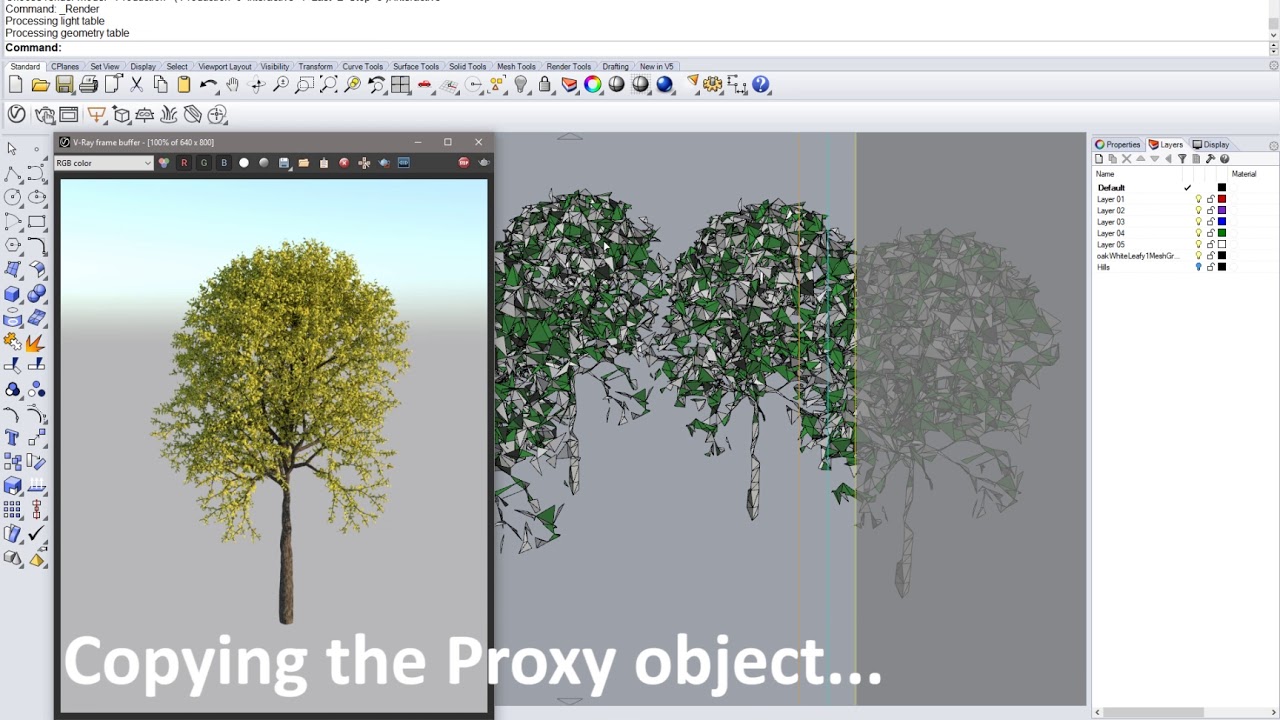Viewport: 1280px width, 720px height.
Task: Undo last action with curved arrow
Action: point(209,85)
